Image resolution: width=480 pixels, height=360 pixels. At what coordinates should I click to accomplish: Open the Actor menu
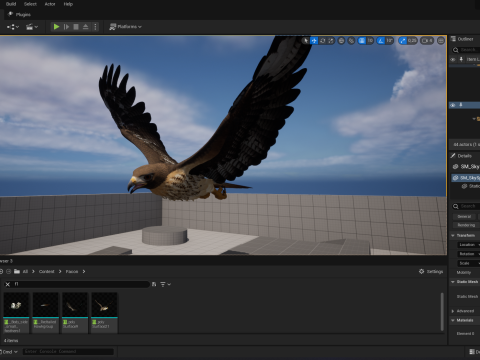[50, 4]
